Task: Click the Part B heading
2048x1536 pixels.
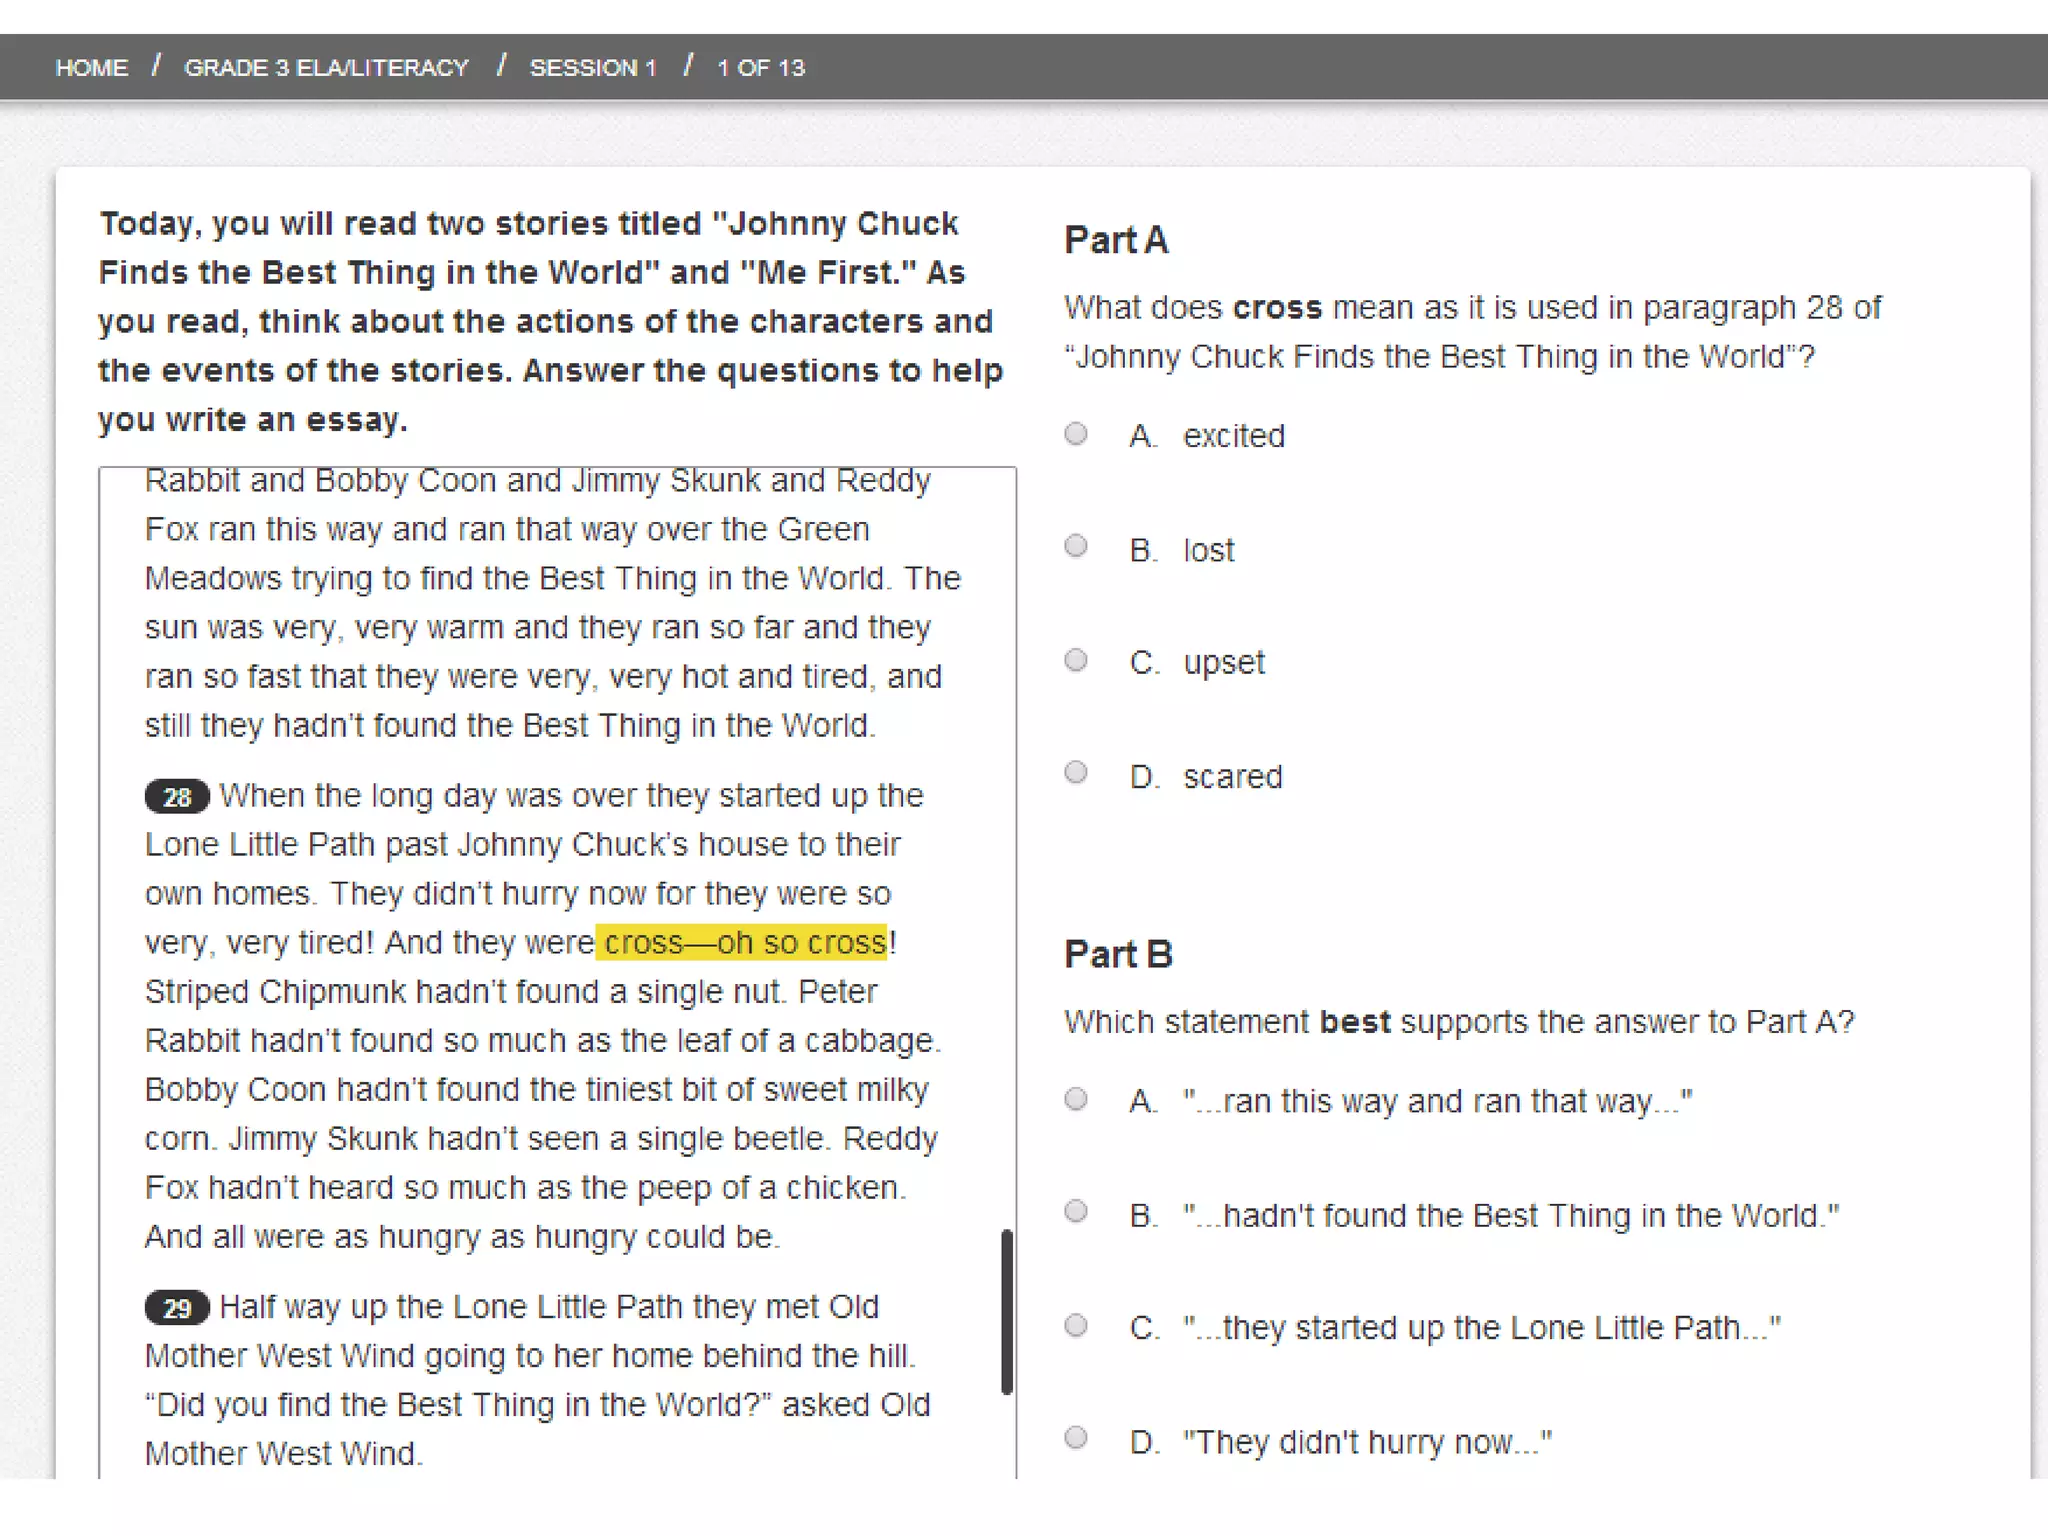Action: [1118, 955]
